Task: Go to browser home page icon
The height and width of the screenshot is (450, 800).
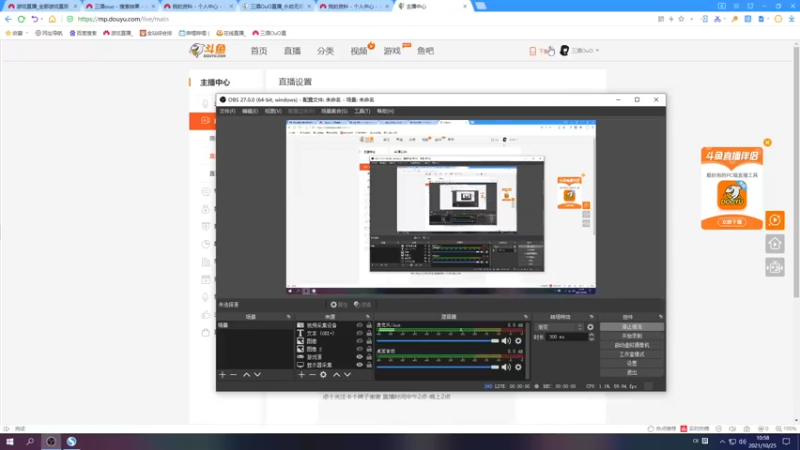Action: click(52, 19)
